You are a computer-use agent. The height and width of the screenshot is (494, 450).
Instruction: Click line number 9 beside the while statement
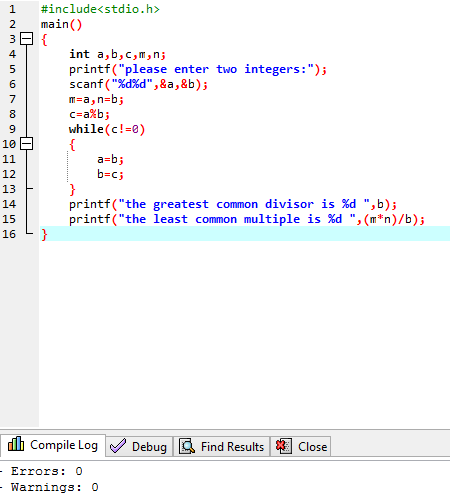click(x=12, y=129)
